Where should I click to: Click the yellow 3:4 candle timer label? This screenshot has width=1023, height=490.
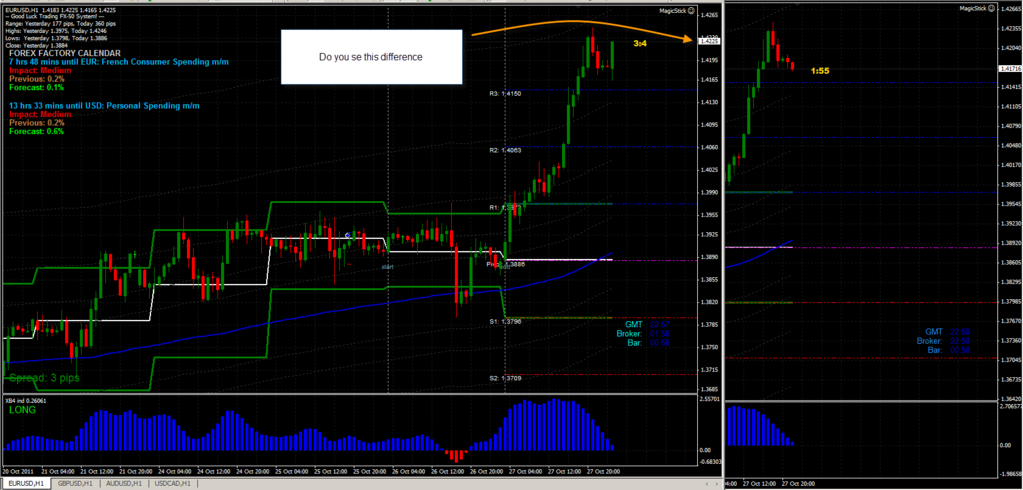(640, 43)
